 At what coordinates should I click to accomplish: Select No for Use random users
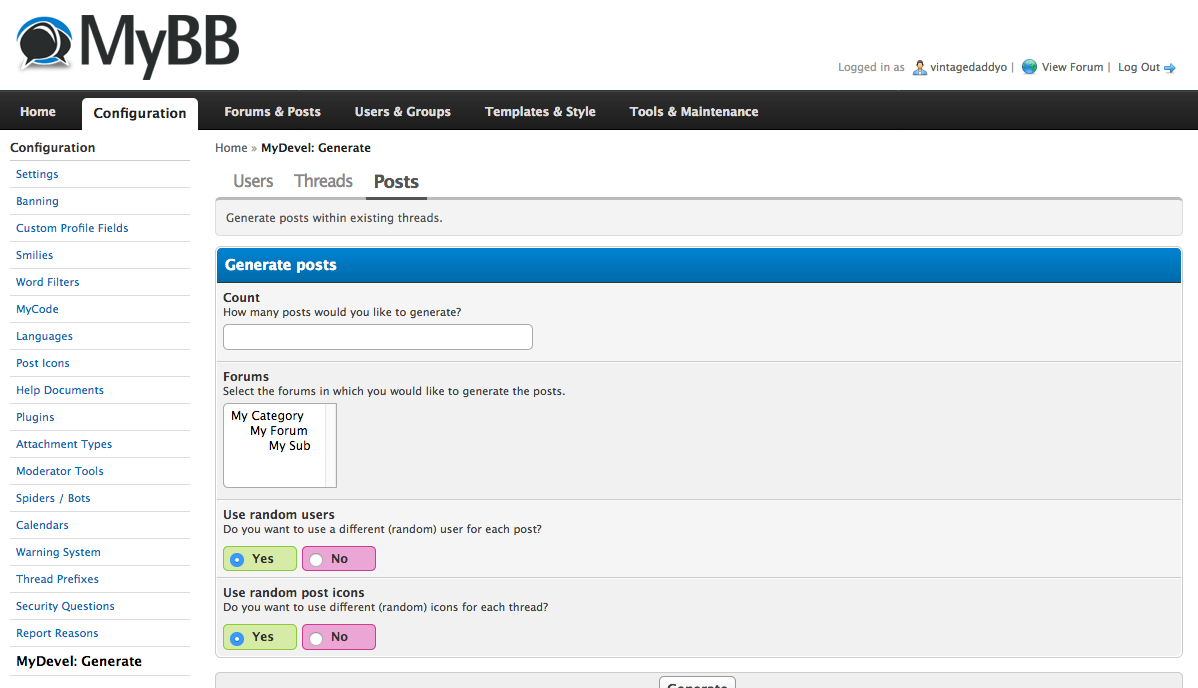[316, 559]
